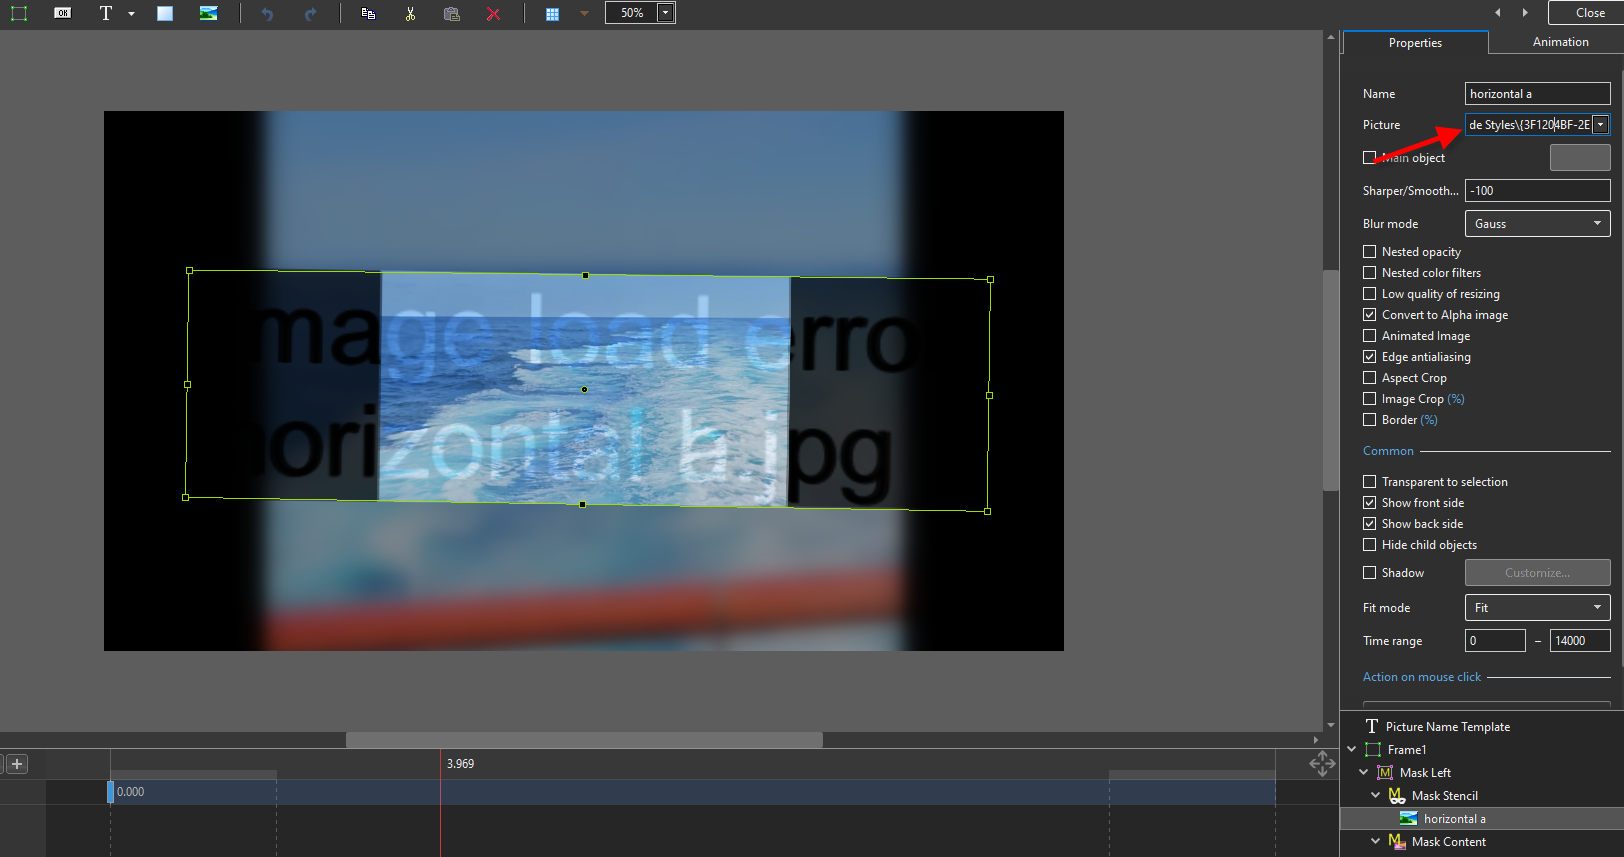Switch to the Animation tab
This screenshot has height=857, width=1624.
pos(1560,42)
